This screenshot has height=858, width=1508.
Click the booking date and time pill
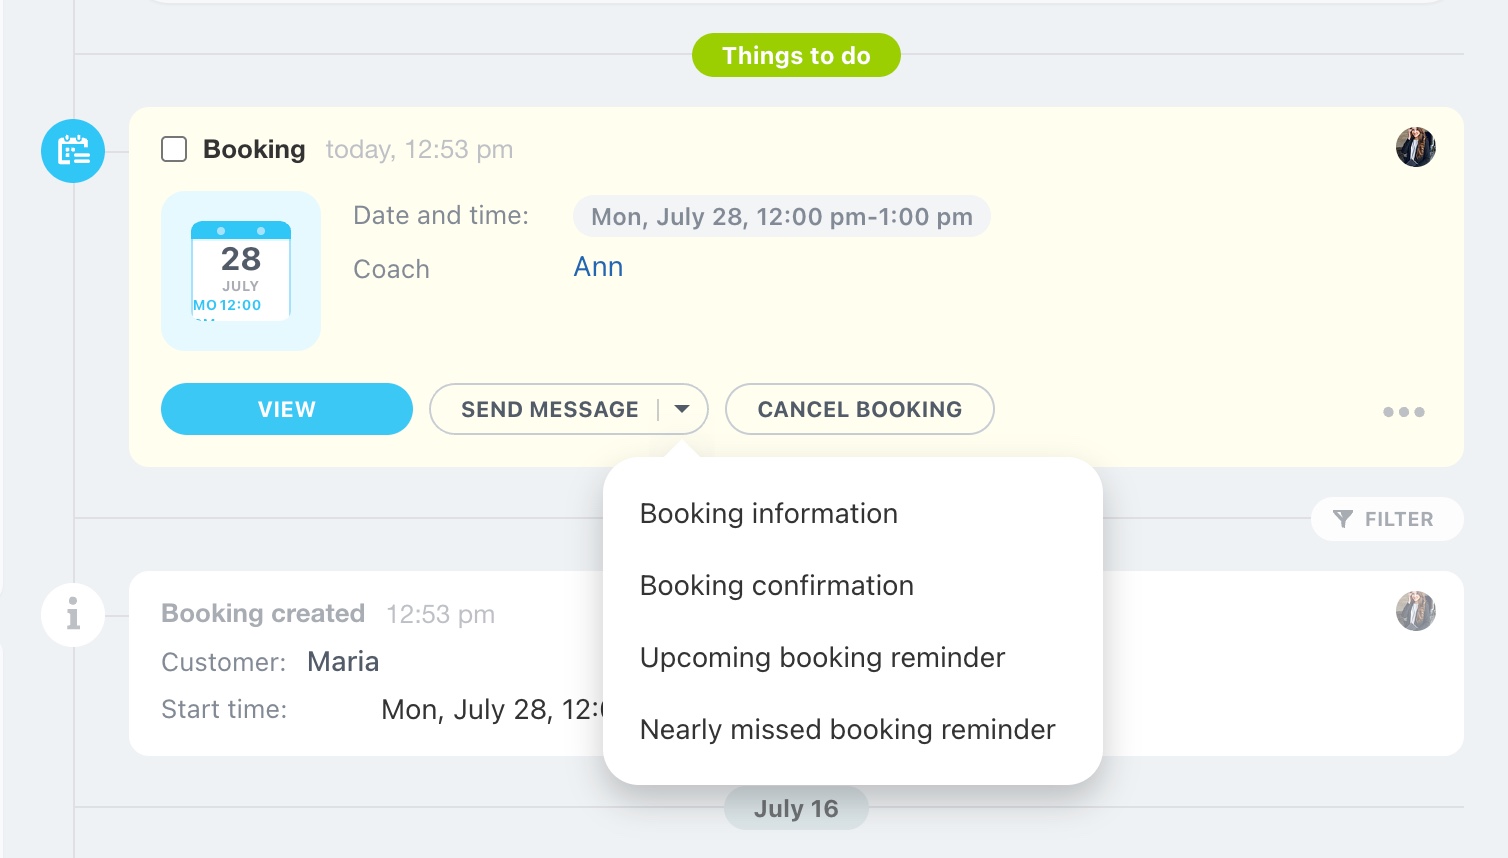click(781, 217)
